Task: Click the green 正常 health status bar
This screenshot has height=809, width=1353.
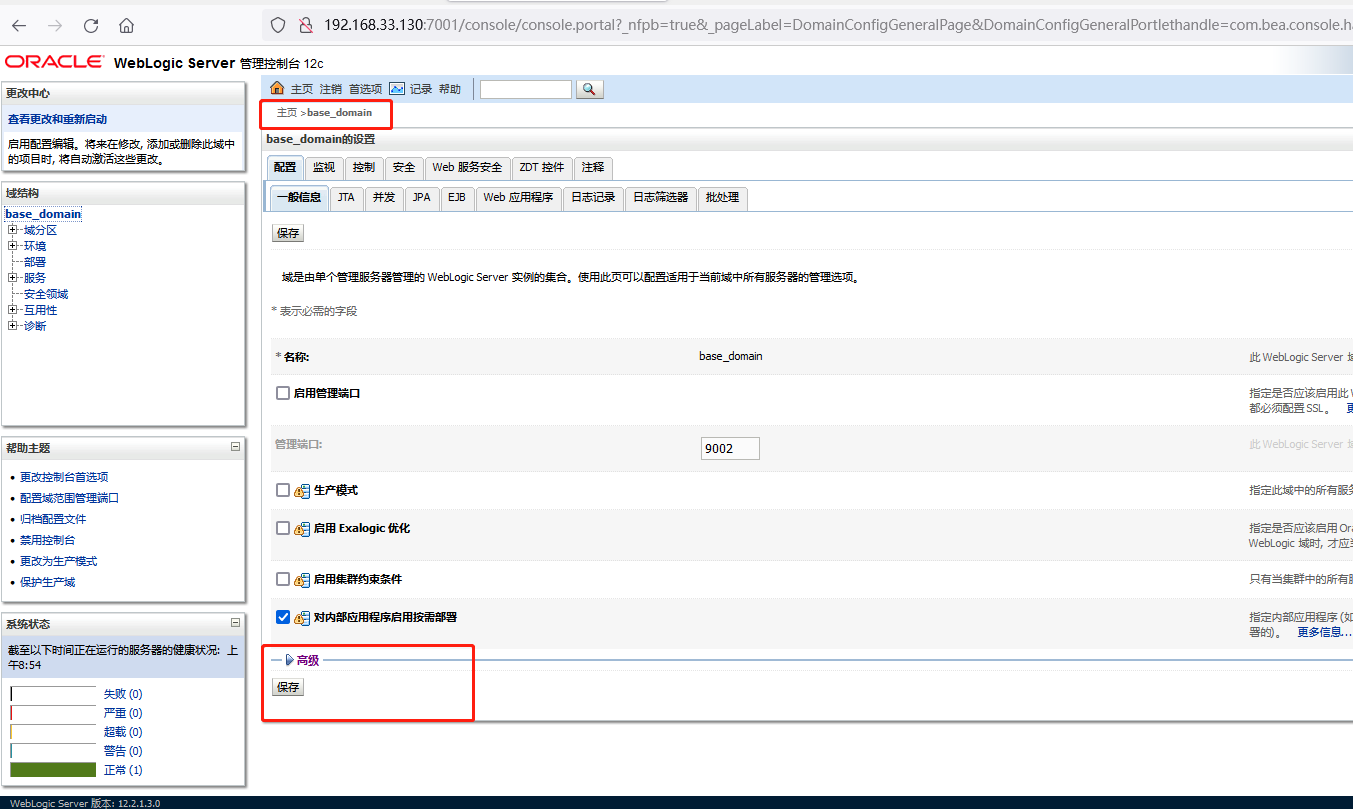Action: coord(53,770)
